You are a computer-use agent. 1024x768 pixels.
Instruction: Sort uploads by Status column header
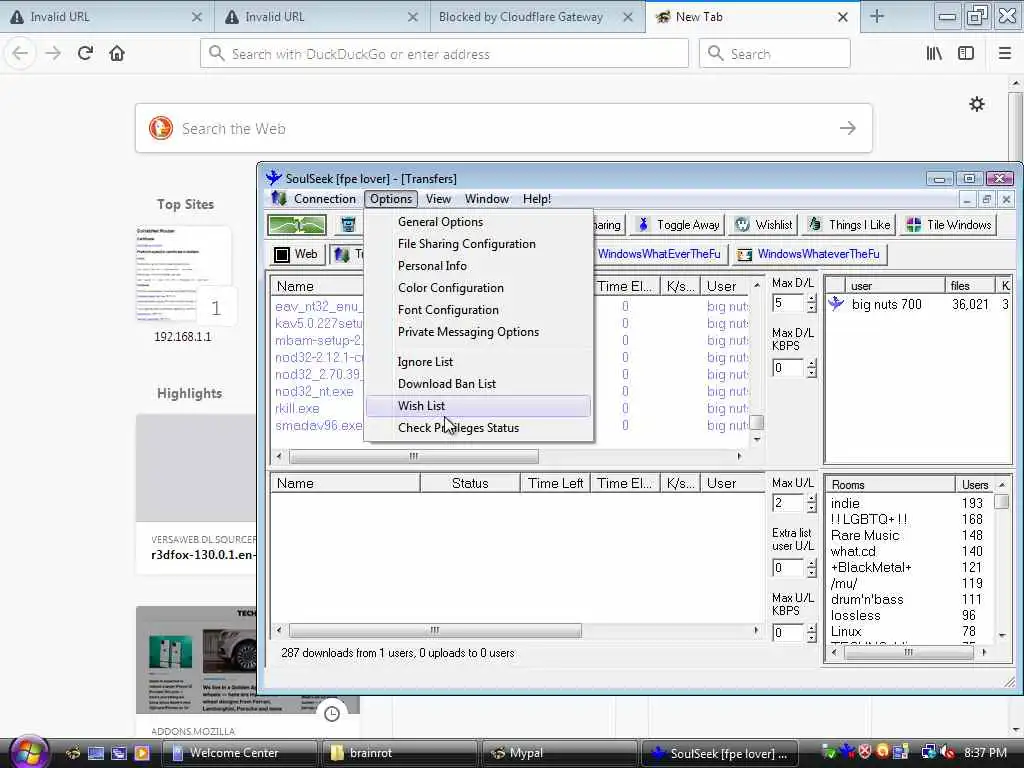point(470,483)
